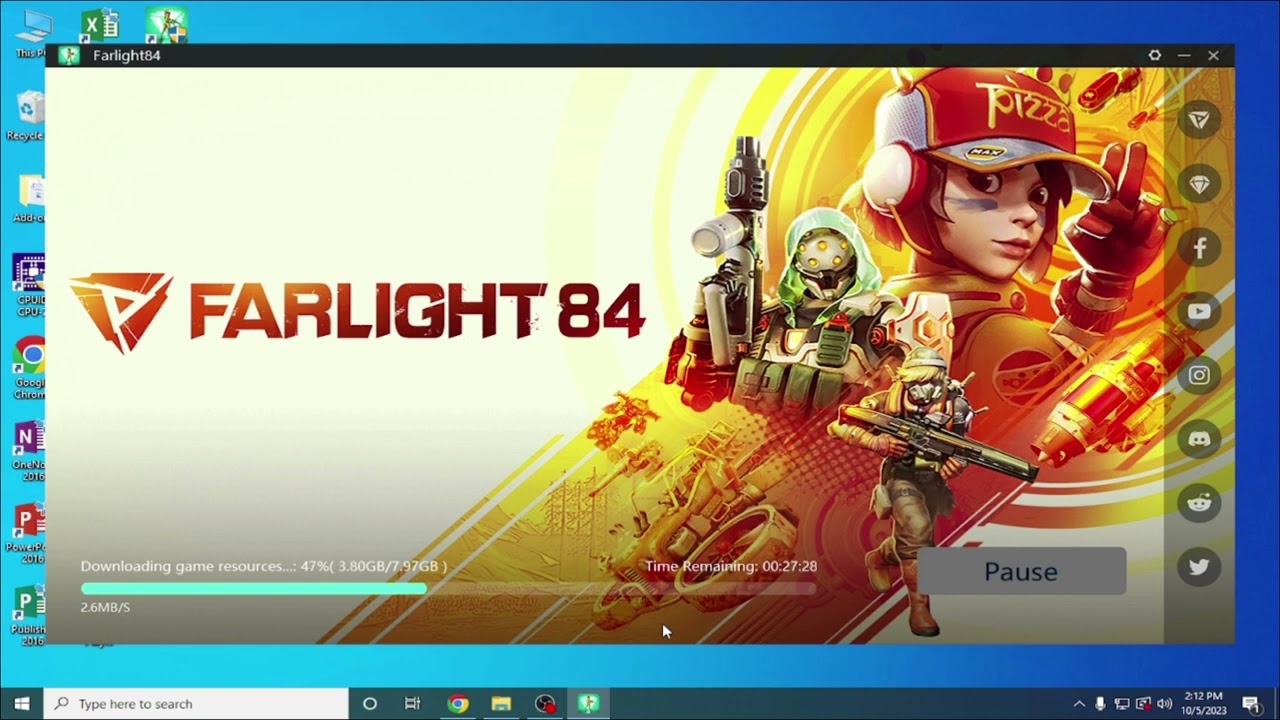Select the OneNote 2016 desktop shortcut
This screenshot has height=720, width=1280.
[x=30, y=452]
